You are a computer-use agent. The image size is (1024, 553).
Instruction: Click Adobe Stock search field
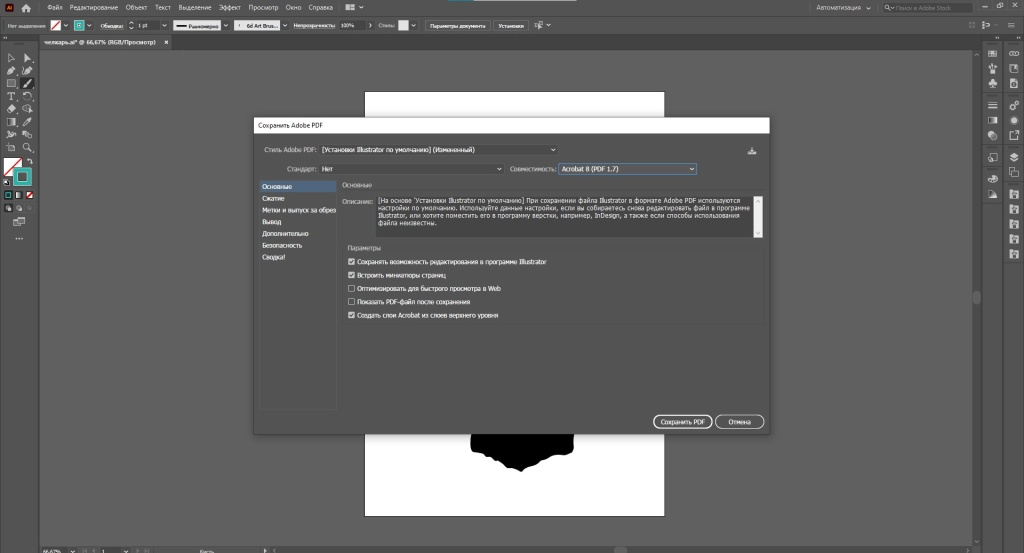click(927, 8)
